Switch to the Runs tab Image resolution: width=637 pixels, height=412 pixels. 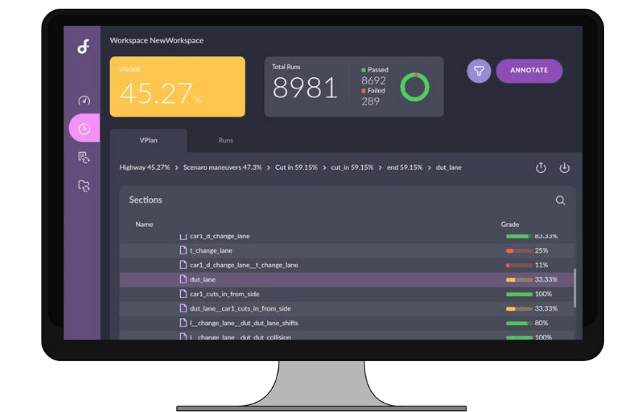pos(226,141)
